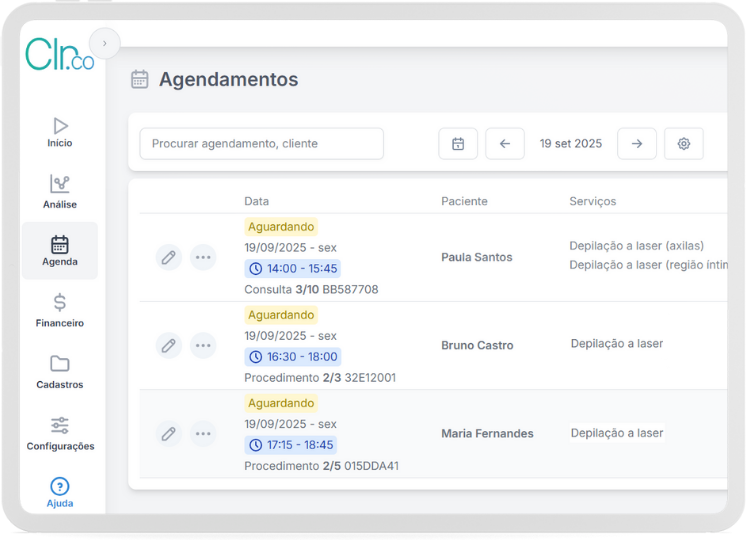Open the Análise section
This screenshot has width=748, height=540.
[x=60, y=192]
